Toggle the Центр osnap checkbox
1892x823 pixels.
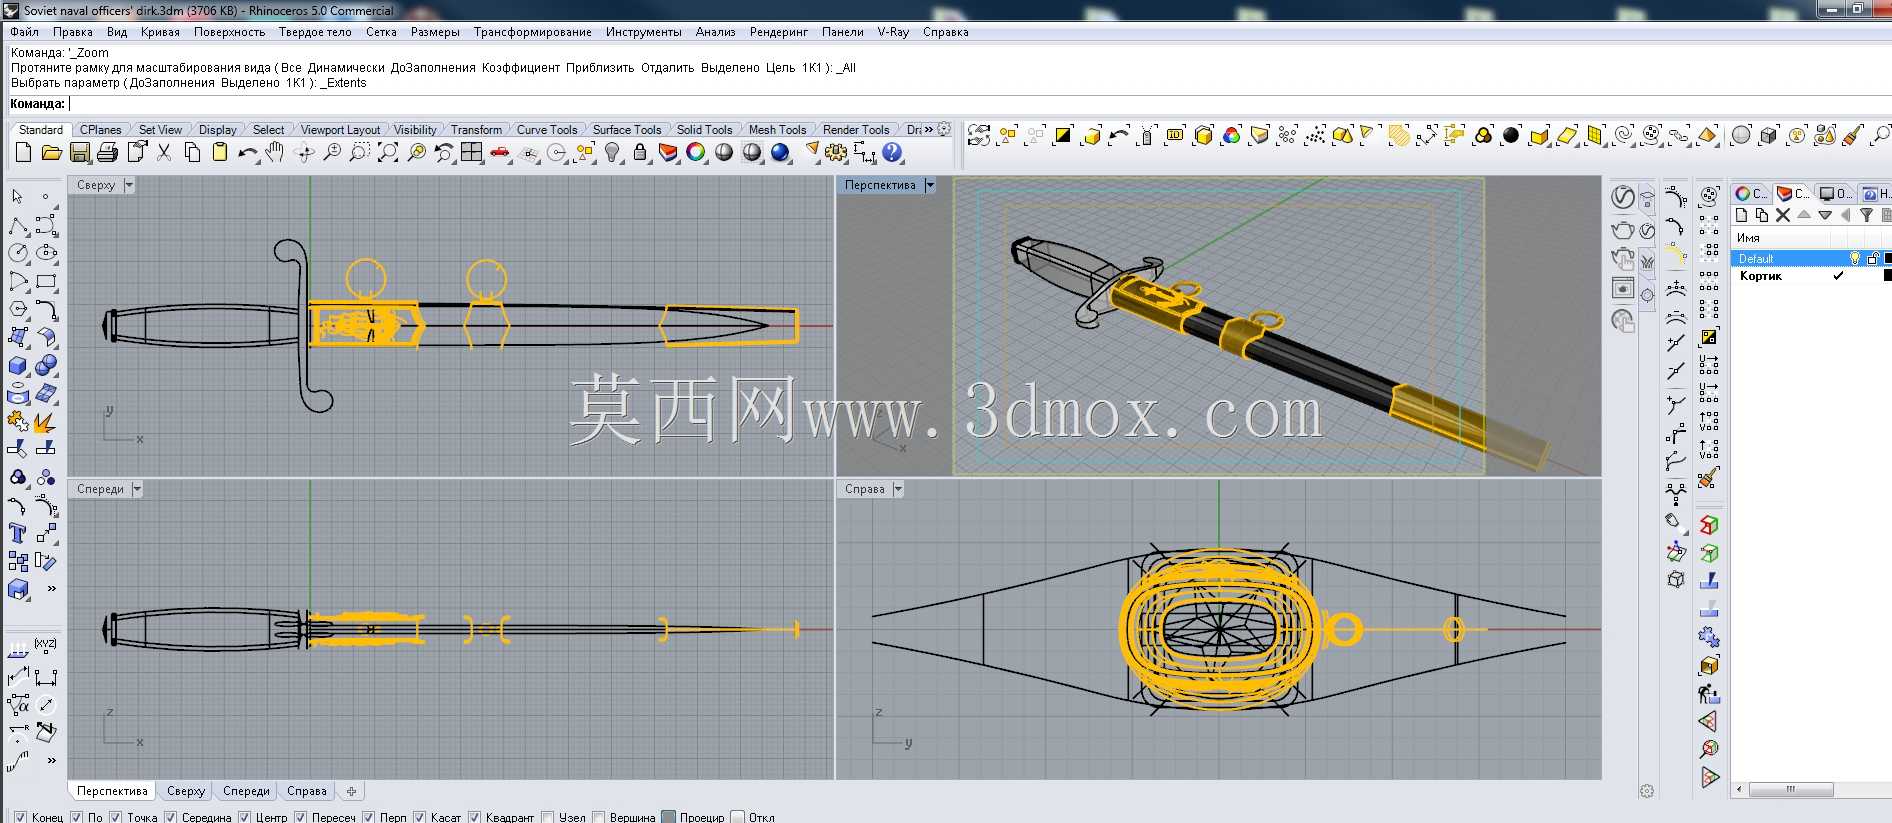245,817
